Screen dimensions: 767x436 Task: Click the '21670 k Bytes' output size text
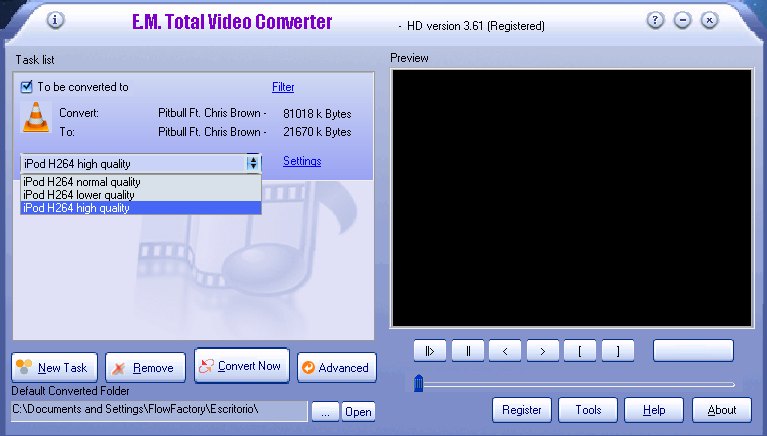coord(317,132)
